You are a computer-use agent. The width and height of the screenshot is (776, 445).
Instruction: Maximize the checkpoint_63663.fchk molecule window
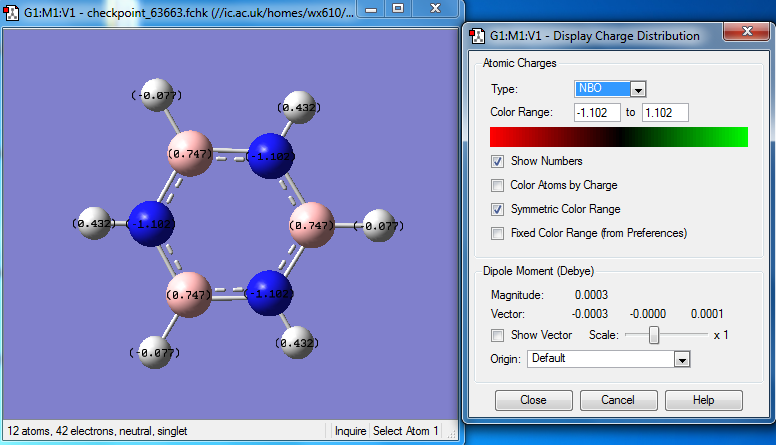click(398, 8)
